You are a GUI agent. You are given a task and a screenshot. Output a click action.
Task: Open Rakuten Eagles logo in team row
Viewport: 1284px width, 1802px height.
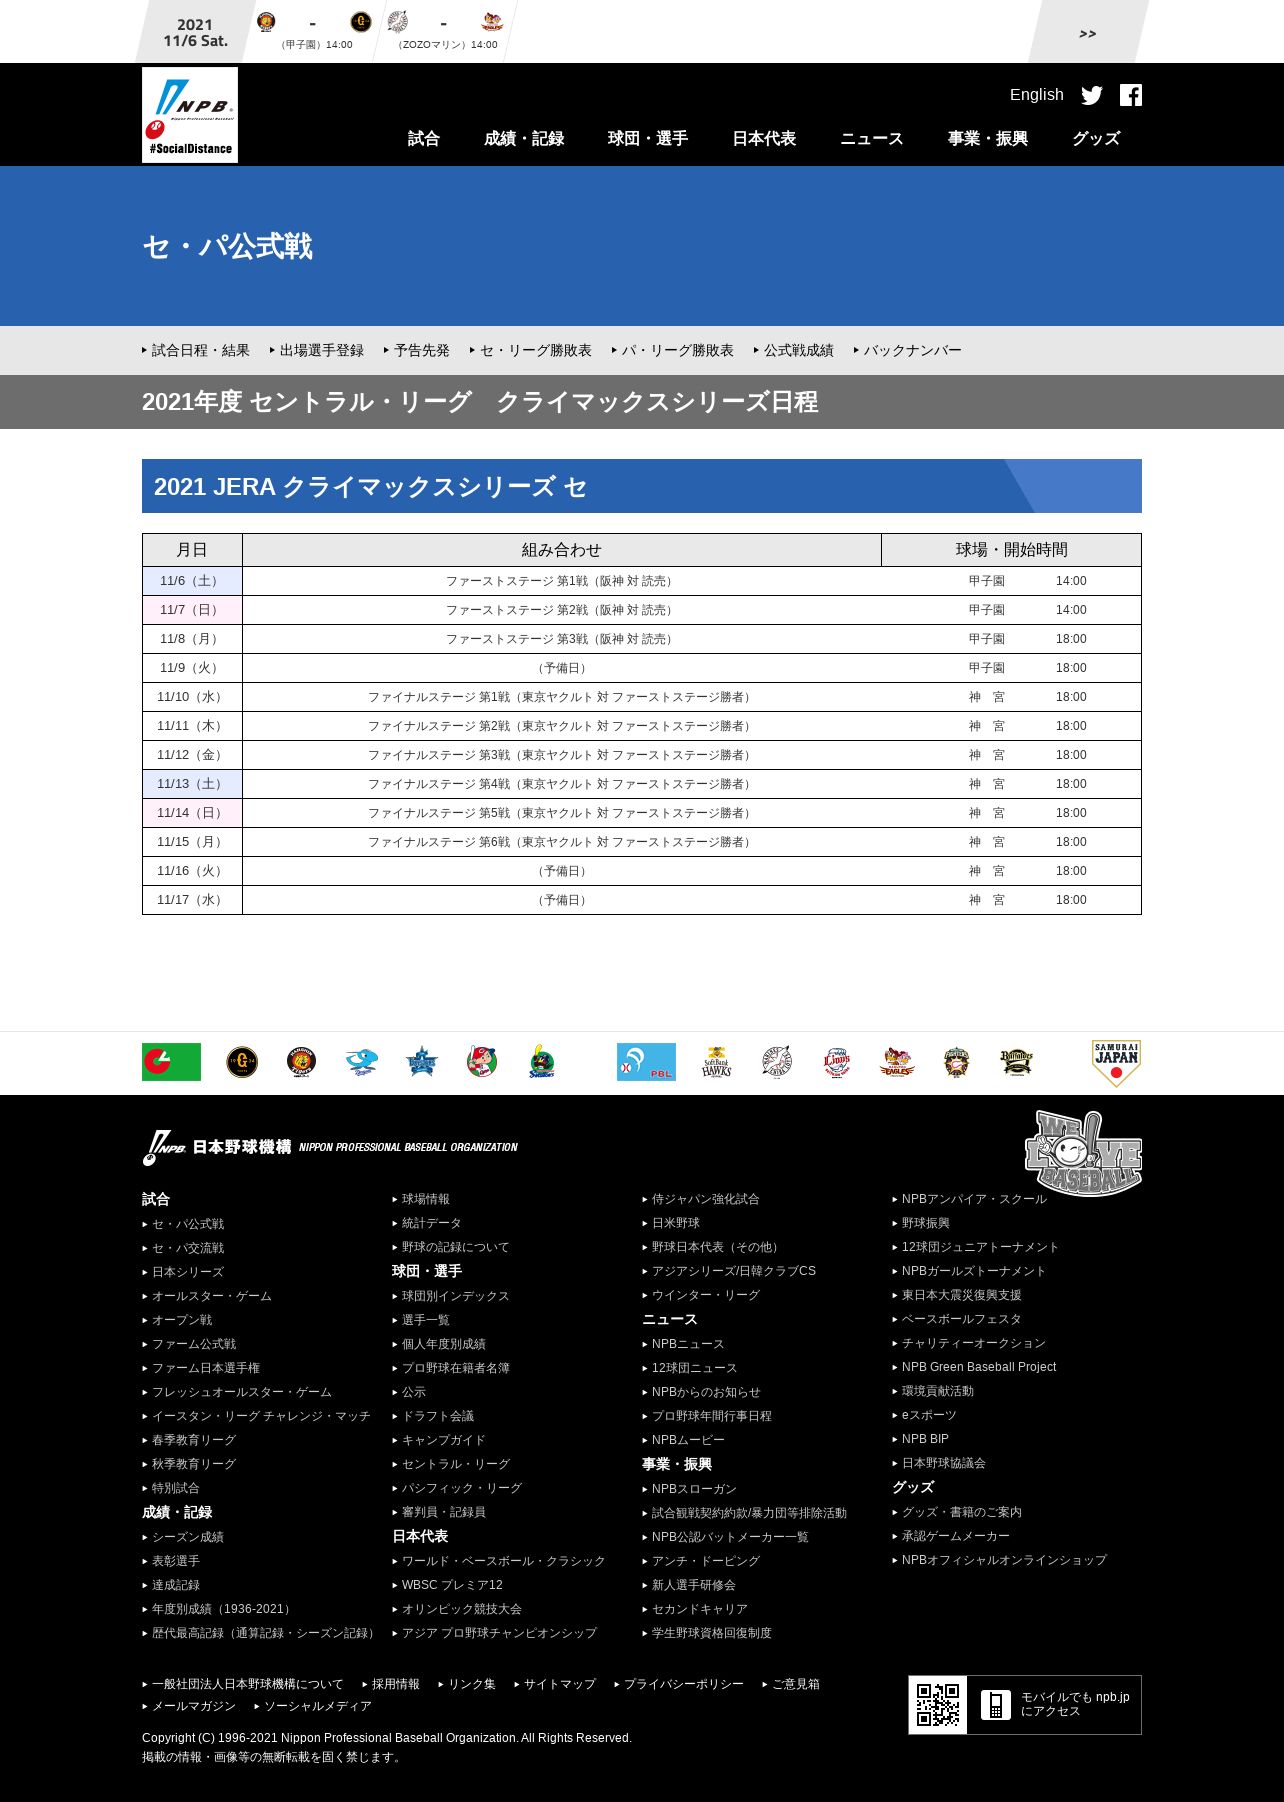897,1062
